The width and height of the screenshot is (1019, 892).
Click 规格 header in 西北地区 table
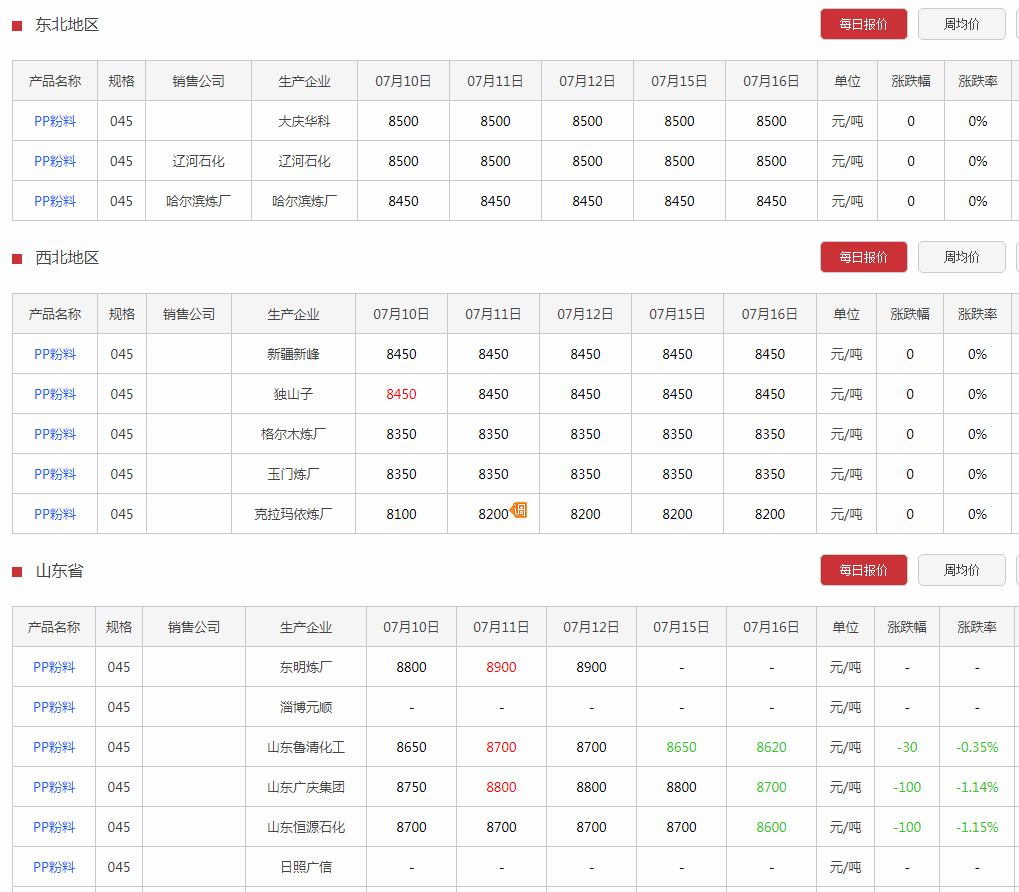point(122,314)
